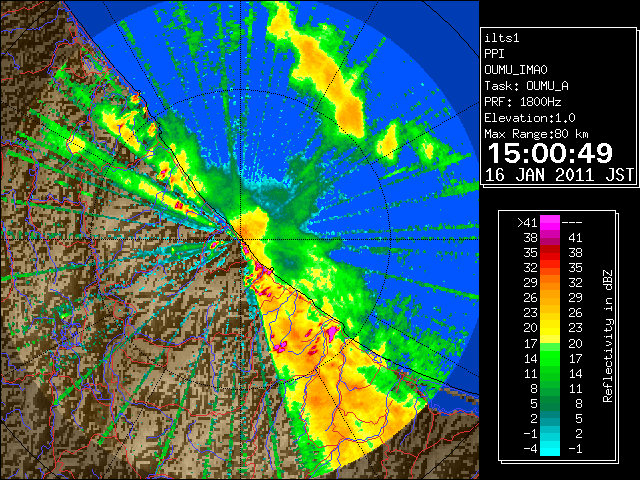
Task: Click the 'ilts1' label in info panel
Action: click(502, 38)
